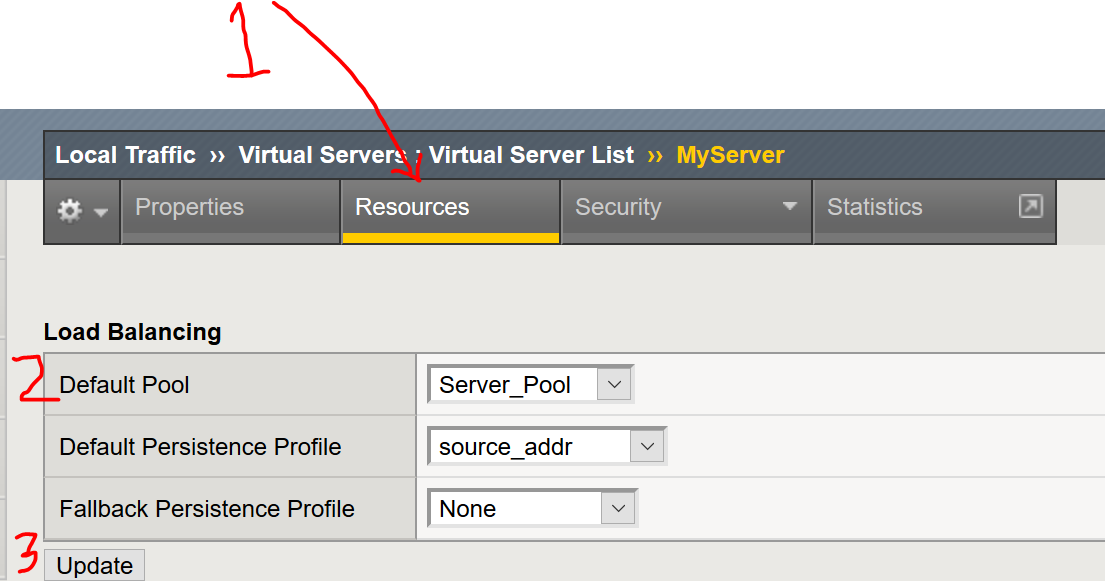Click the MyServer breadcrumb name
The image size is (1105, 581).
[x=730, y=155]
